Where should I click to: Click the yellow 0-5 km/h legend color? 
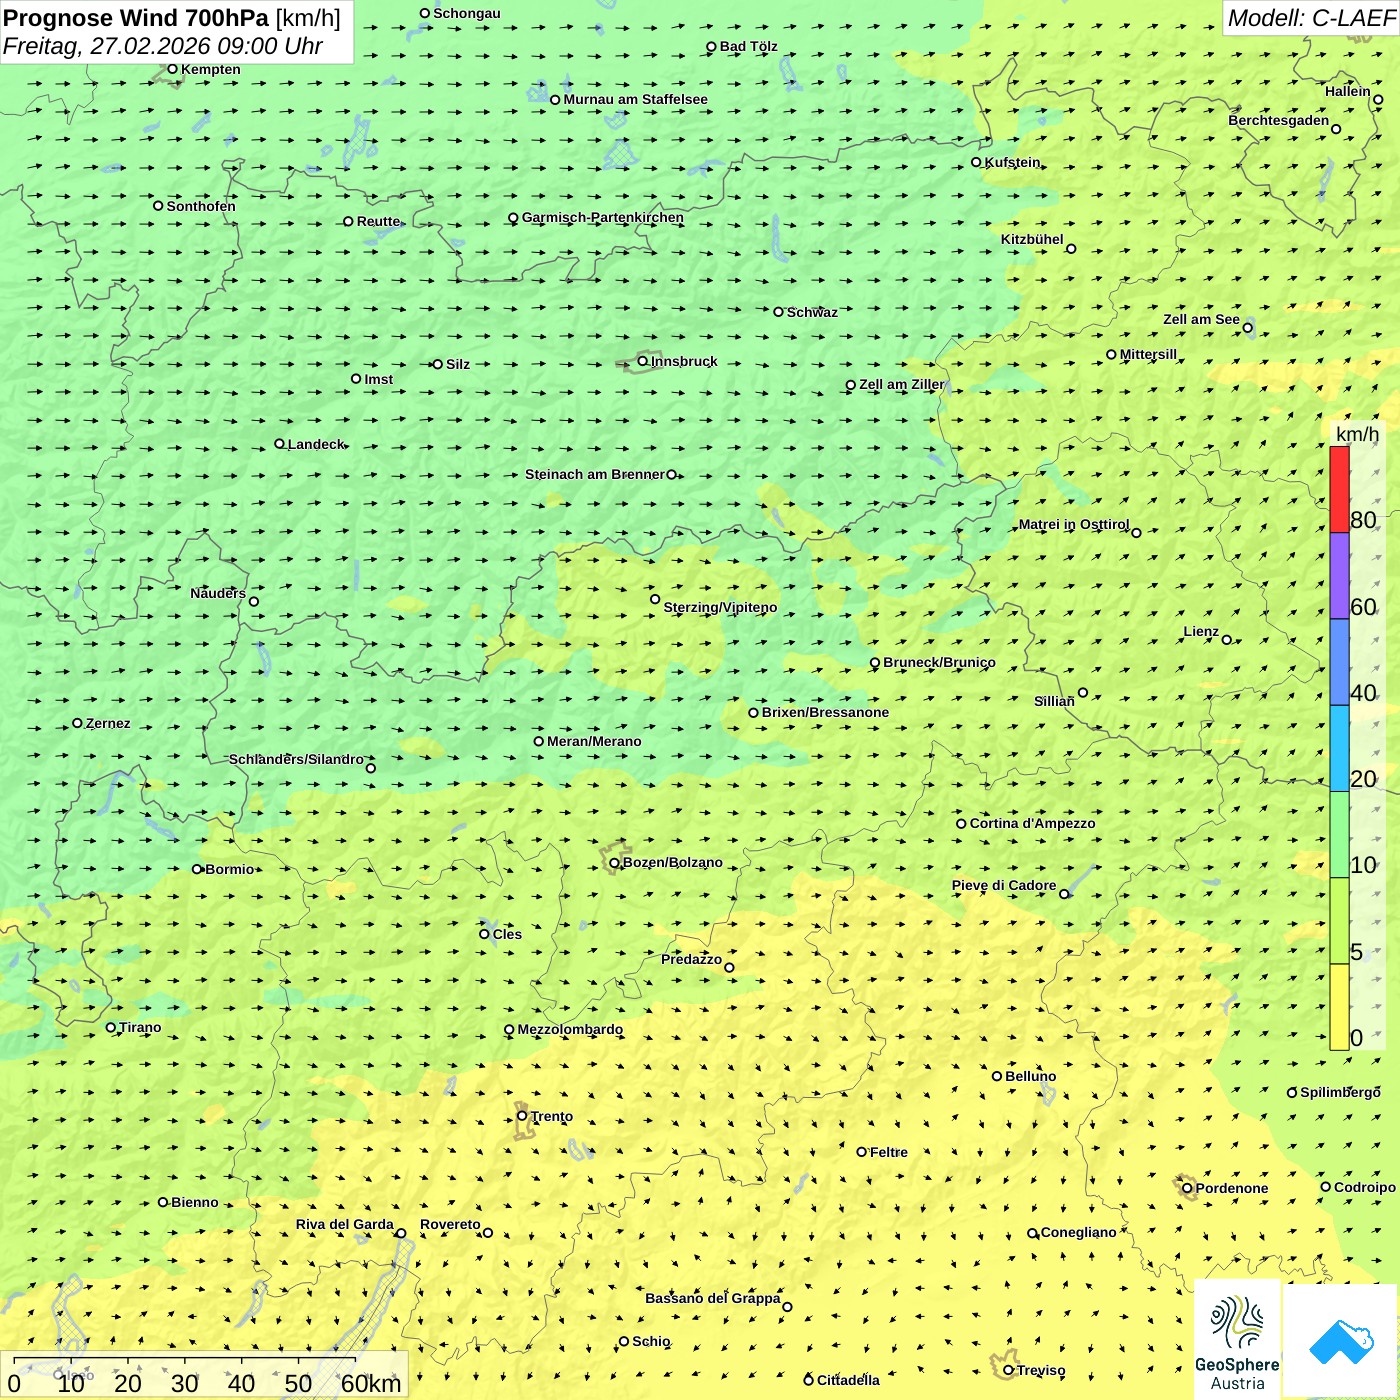coord(1339,1007)
